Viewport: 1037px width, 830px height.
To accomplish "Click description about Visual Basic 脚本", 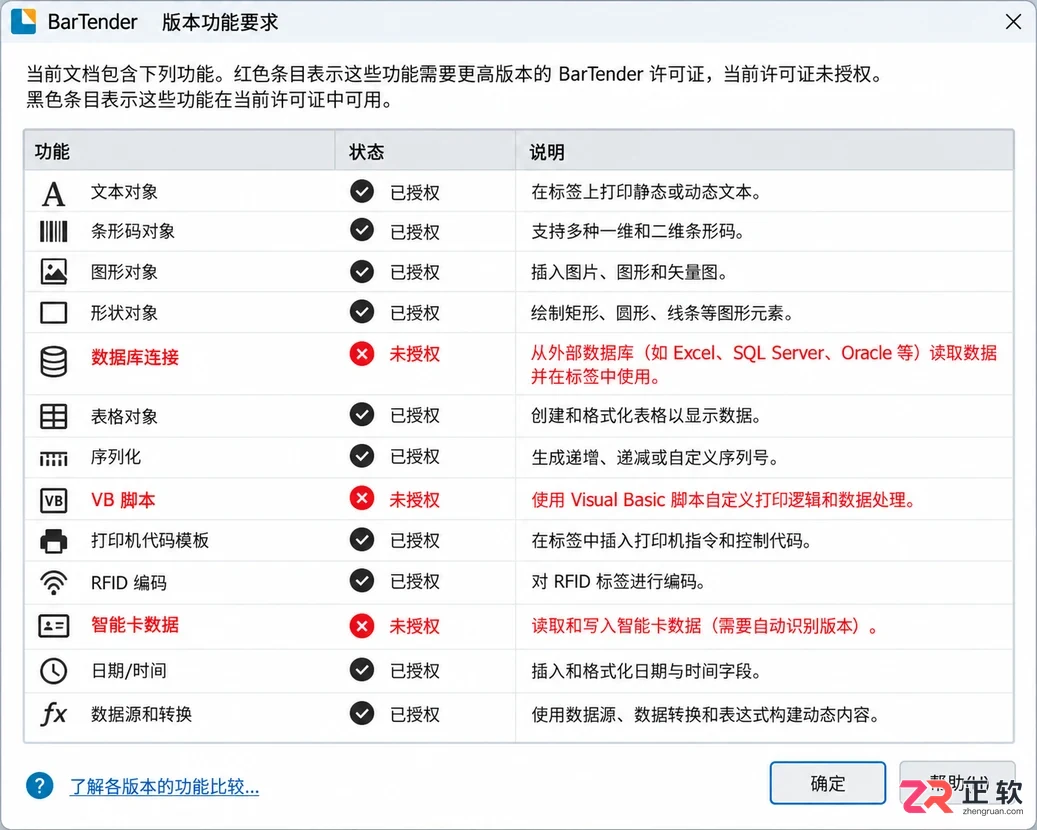I will 724,500.
